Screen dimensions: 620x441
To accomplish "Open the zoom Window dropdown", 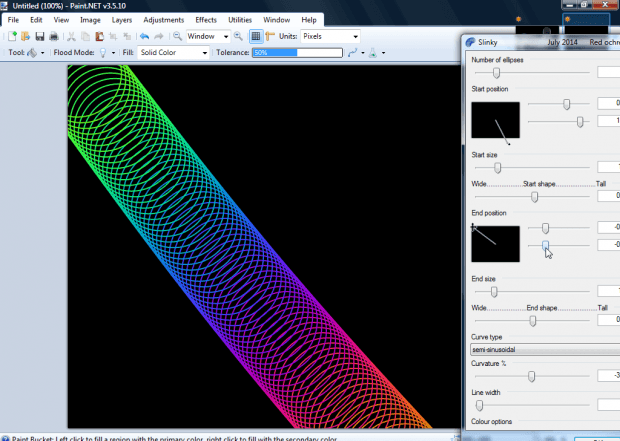I will [207, 36].
